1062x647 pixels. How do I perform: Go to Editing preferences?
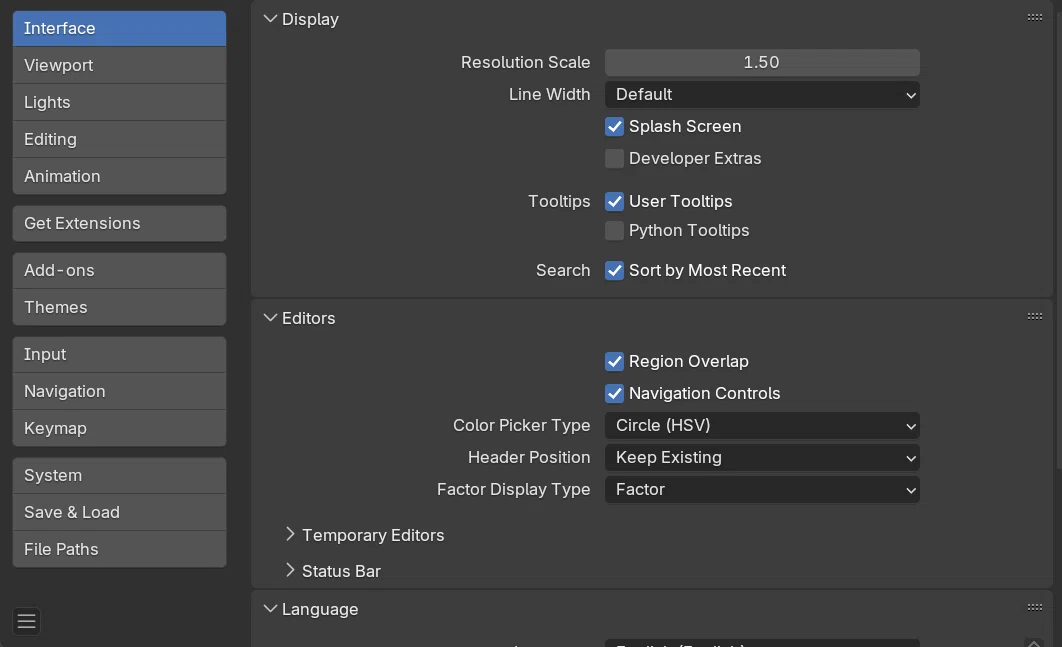coord(119,140)
